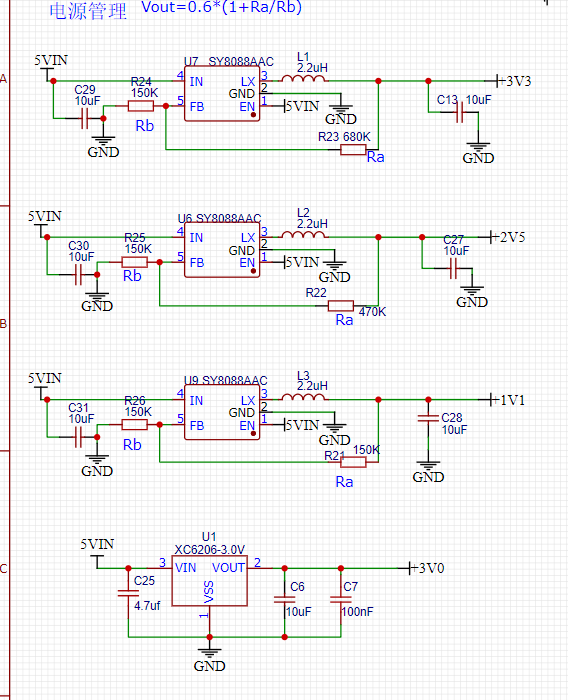The image size is (568, 700).
Task: Select the U6 SY8088AAC chip body
Action: tap(222, 250)
